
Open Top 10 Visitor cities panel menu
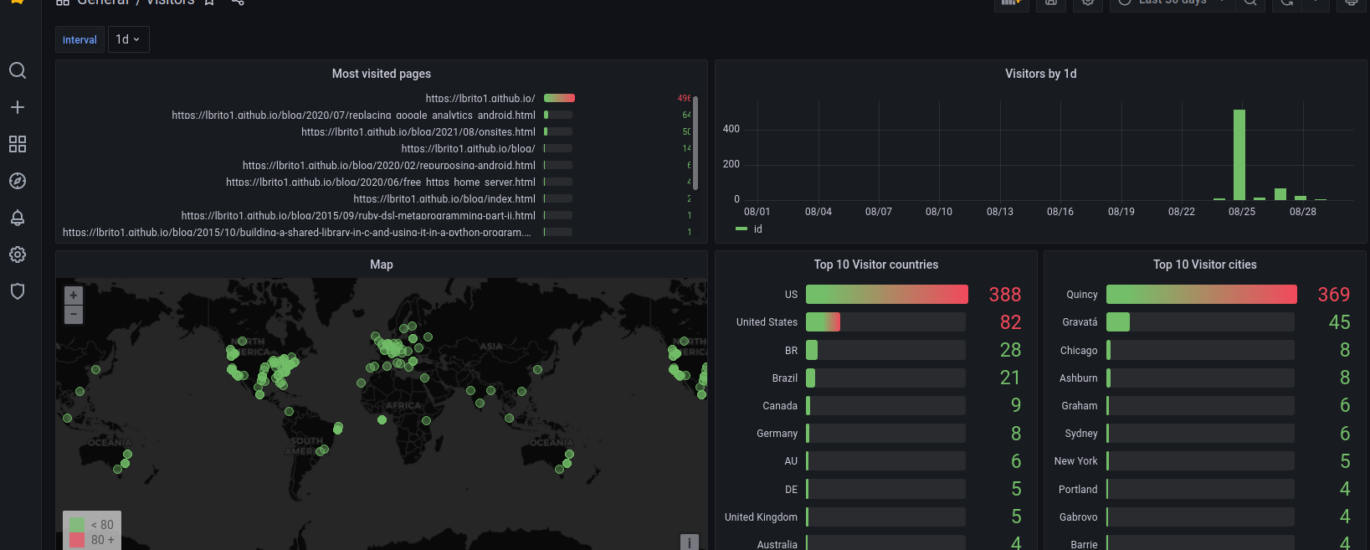(x=1204, y=265)
